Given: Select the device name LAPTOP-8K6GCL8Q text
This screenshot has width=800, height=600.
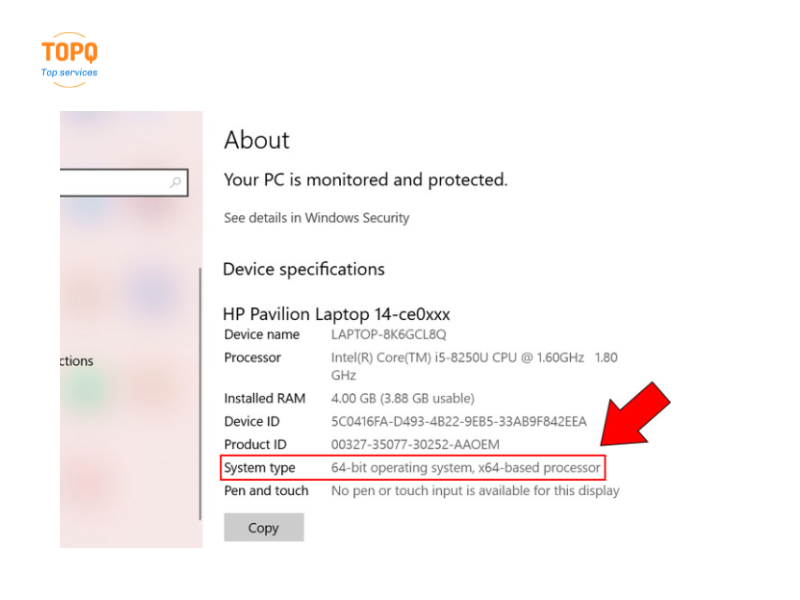Looking at the screenshot, I should 388,334.
